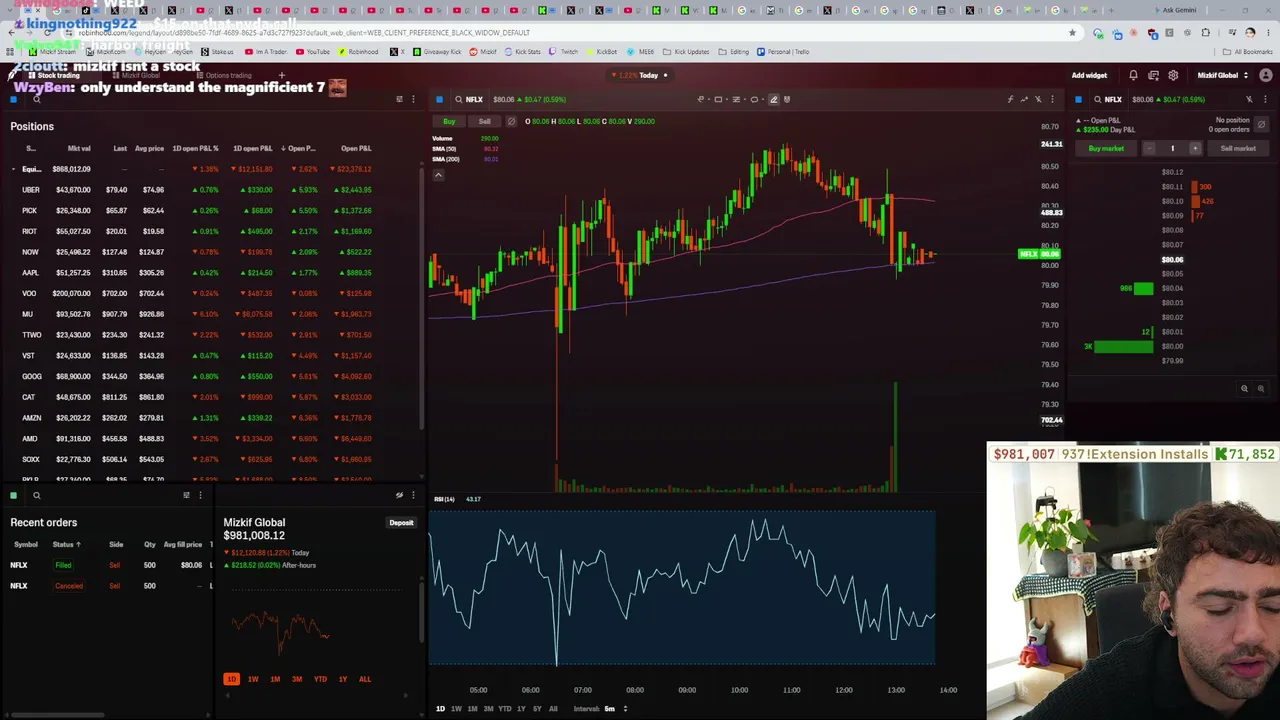This screenshot has width=1280, height=720.
Task: Search symbols in the Positions widget
Action: 37,99
